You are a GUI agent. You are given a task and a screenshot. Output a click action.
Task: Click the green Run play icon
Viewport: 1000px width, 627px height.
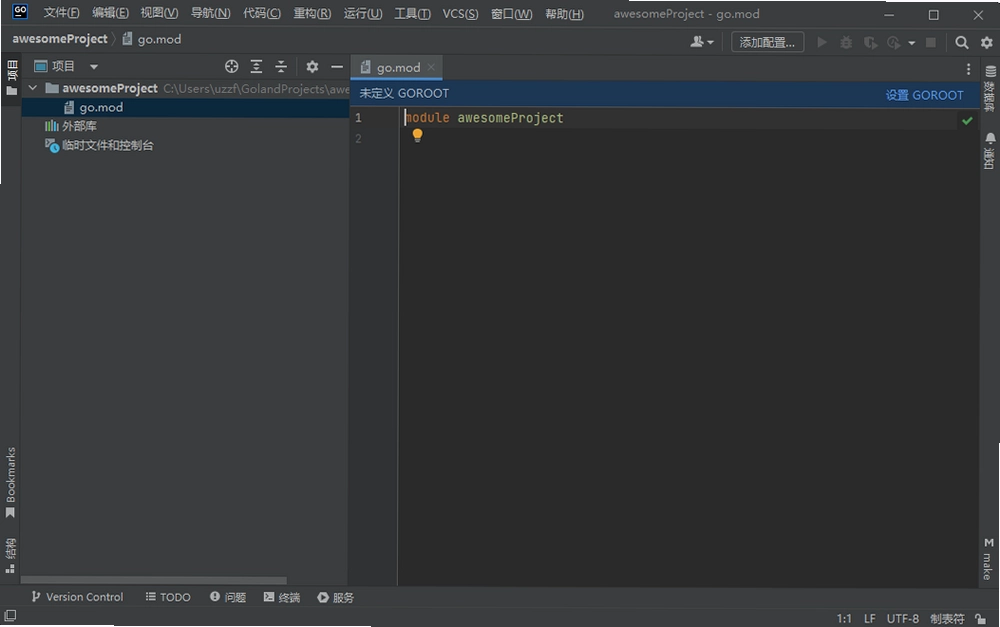(822, 42)
